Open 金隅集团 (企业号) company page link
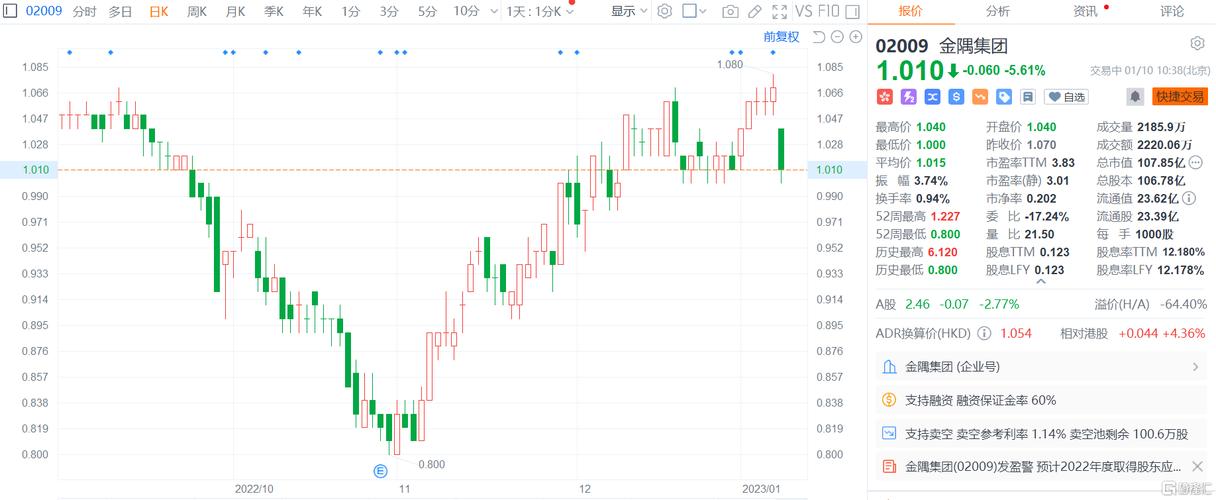The width and height of the screenshot is (1216, 500). click(x=1040, y=367)
